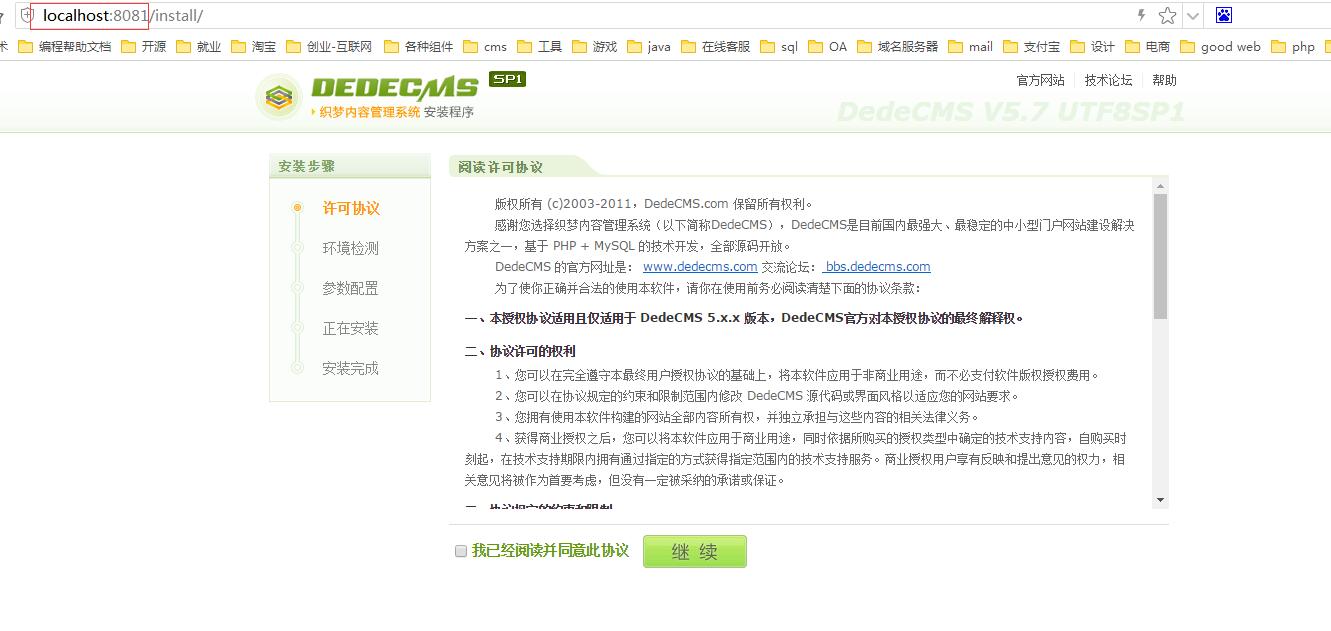Click the DedeCMS logo icon
1331x631 pixels.
click(278, 98)
